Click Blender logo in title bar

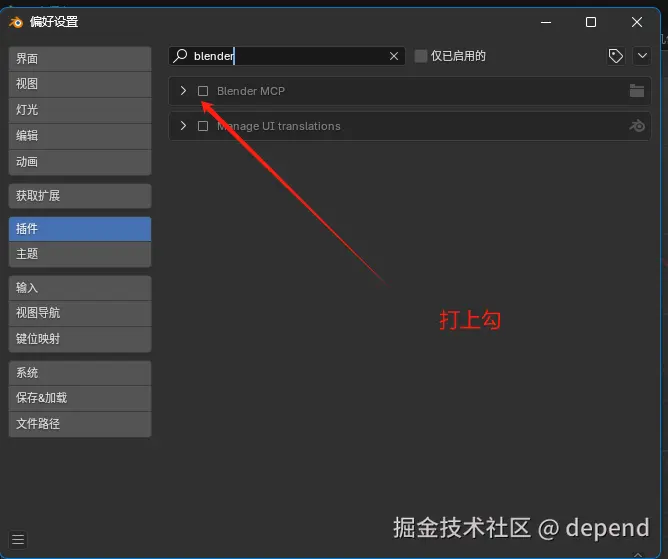coord(16,22)
